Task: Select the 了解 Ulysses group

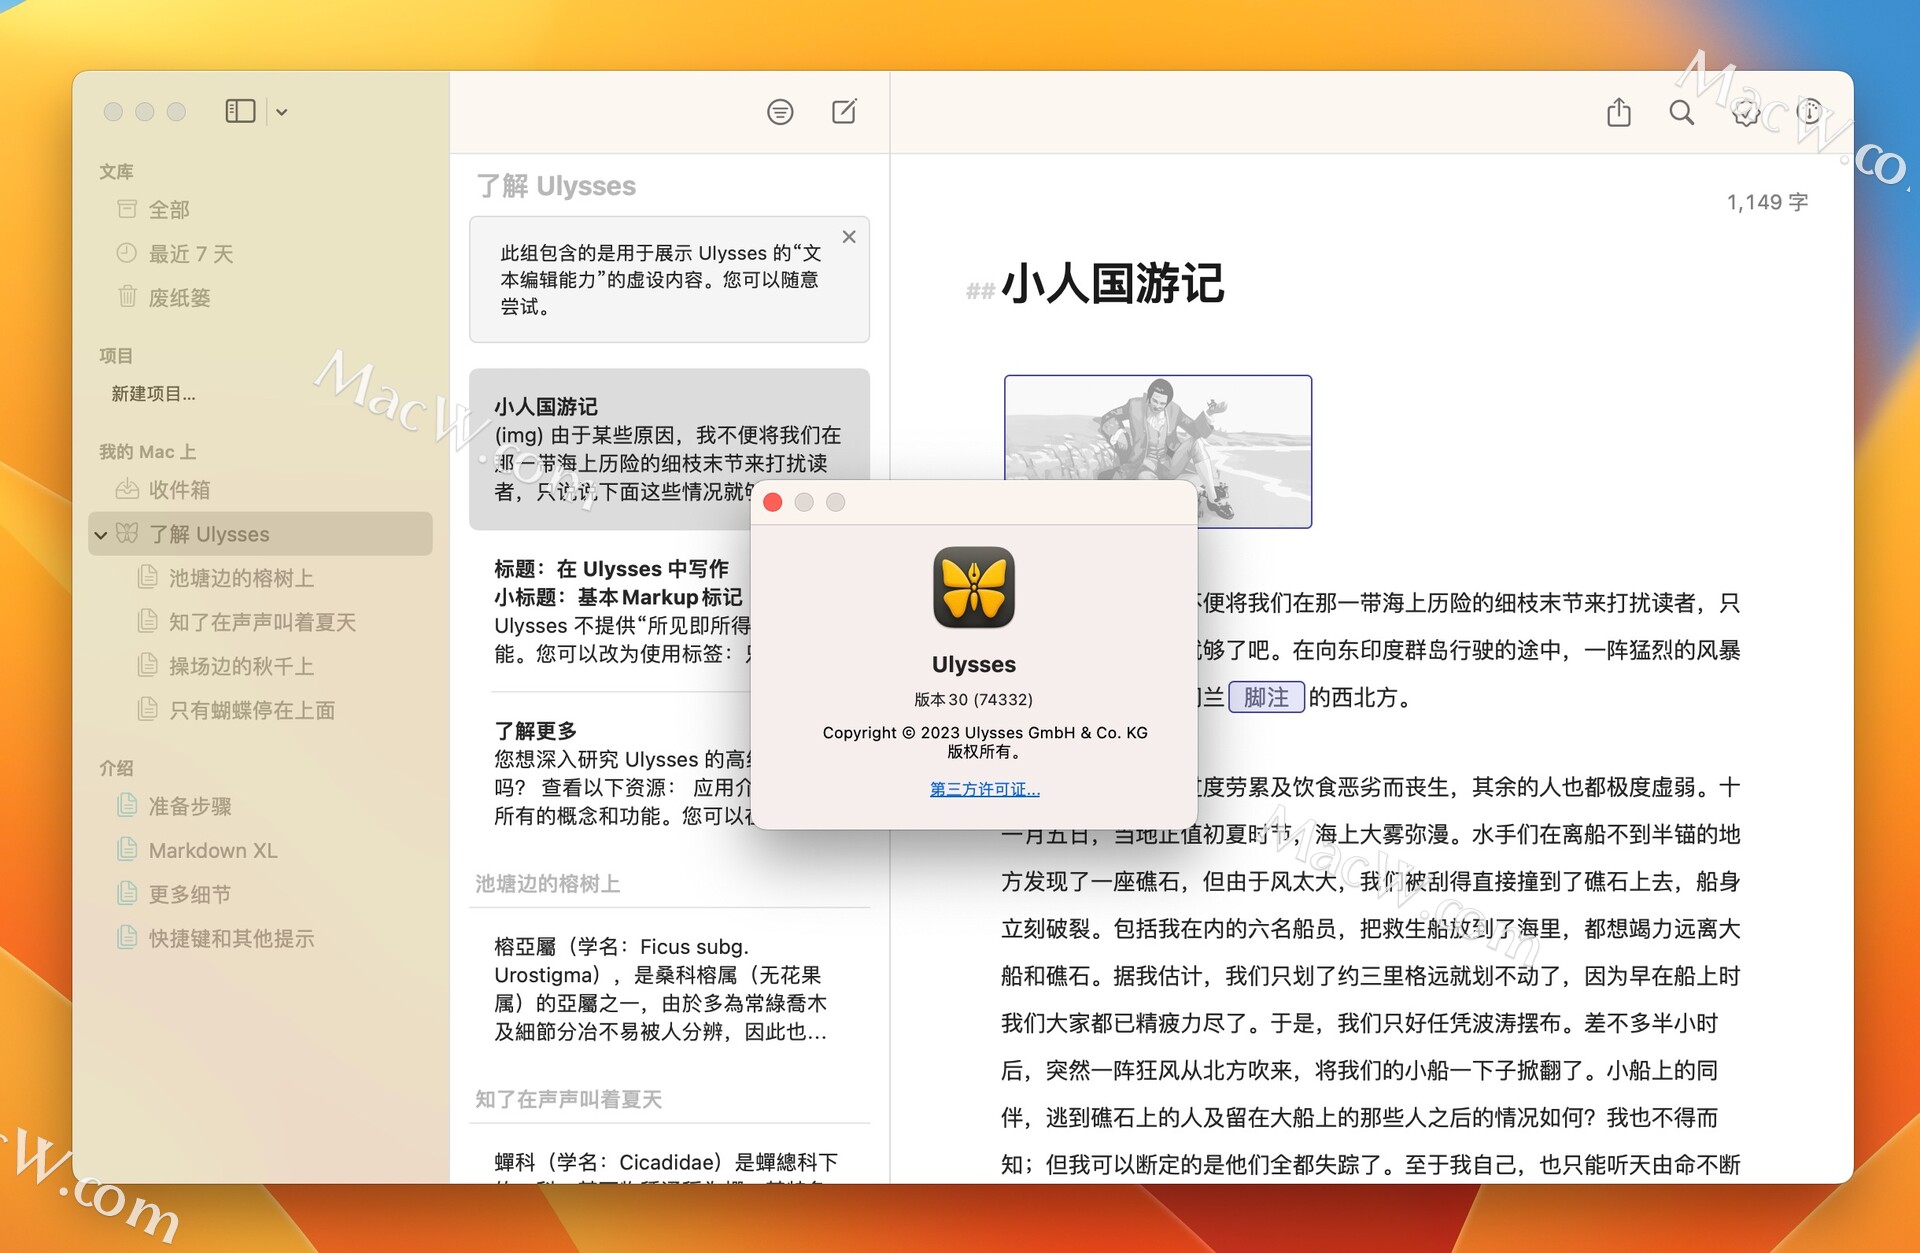Action: (x=260, y=534)
